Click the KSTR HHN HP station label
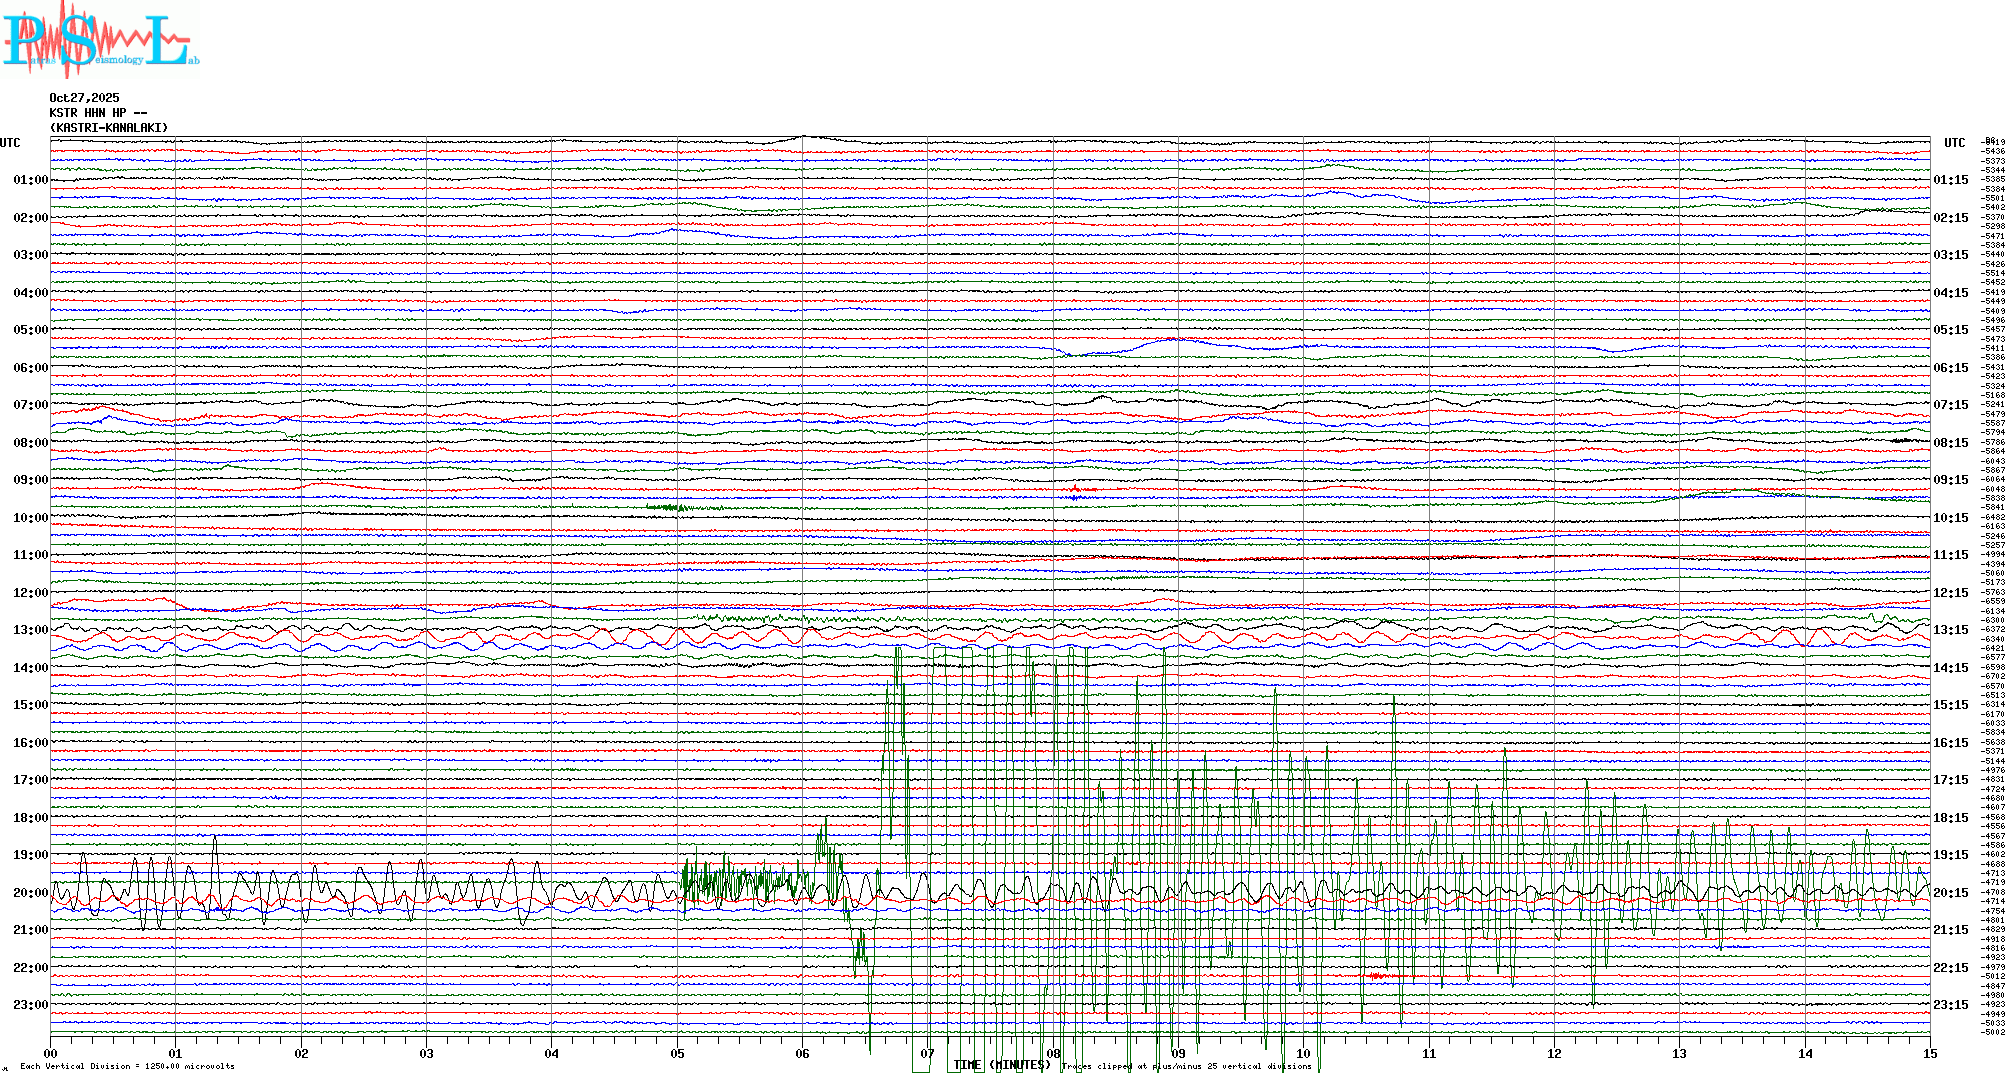Viewport: 2010px width, 1080px height. 98,113
